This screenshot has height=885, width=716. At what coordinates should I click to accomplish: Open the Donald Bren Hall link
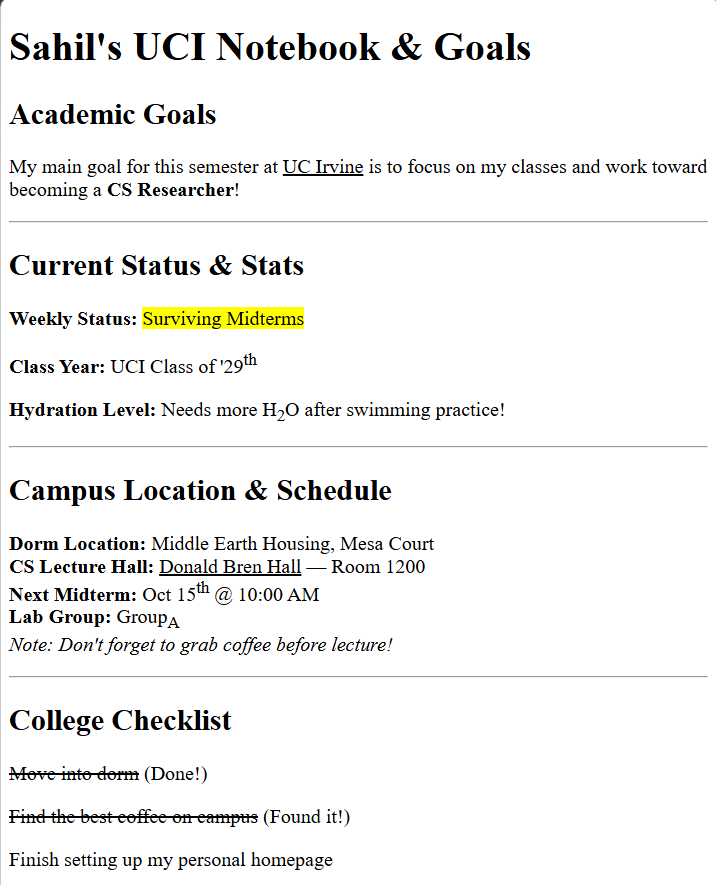[x=230, y=567]
